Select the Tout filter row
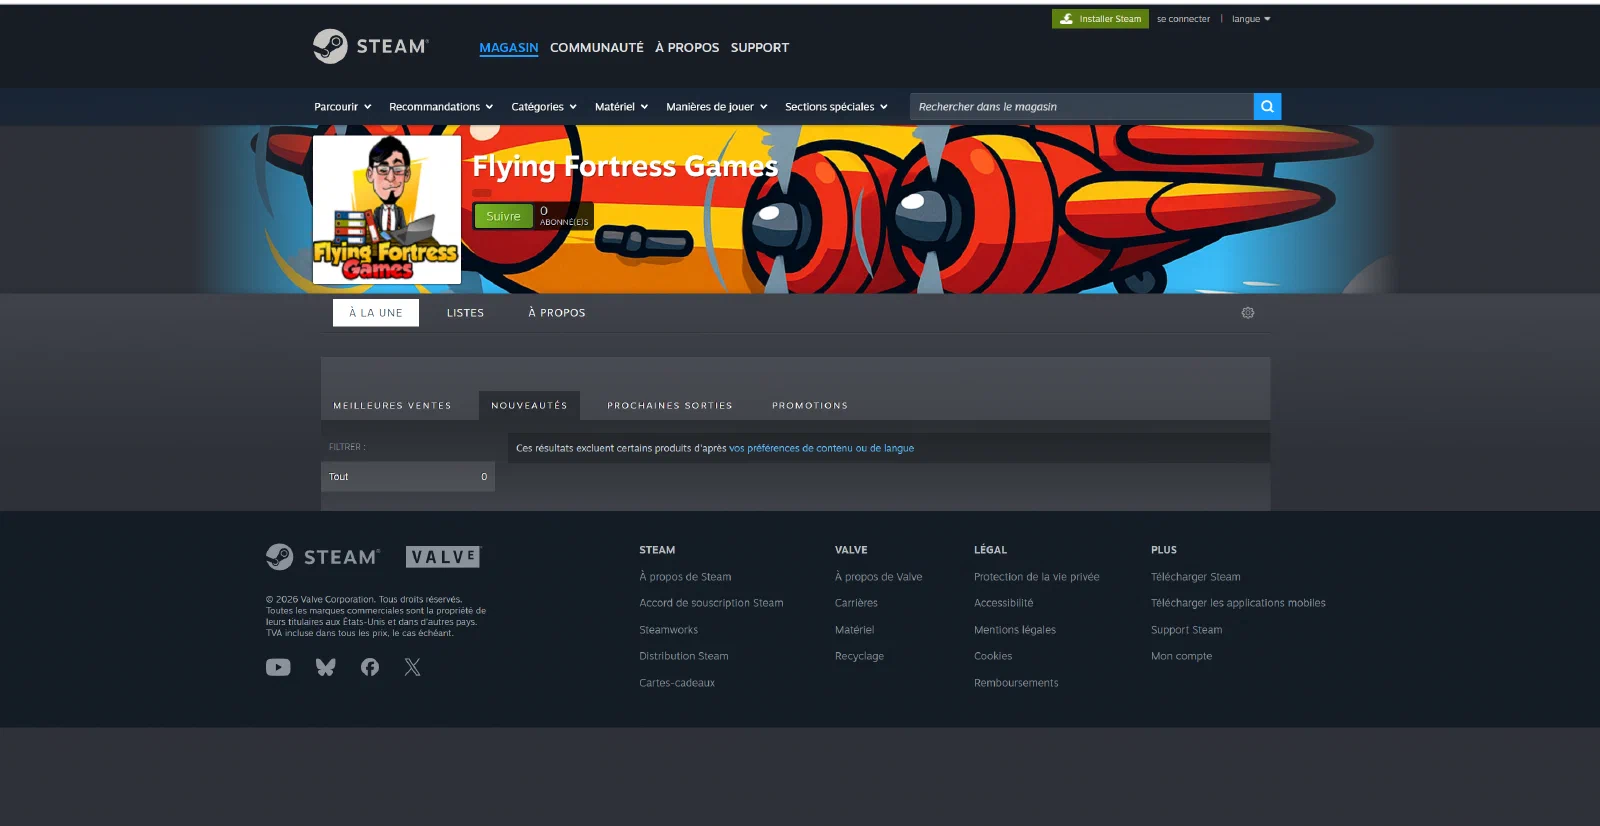Viewport: 1600px width, 826px height. click(408, 476)
